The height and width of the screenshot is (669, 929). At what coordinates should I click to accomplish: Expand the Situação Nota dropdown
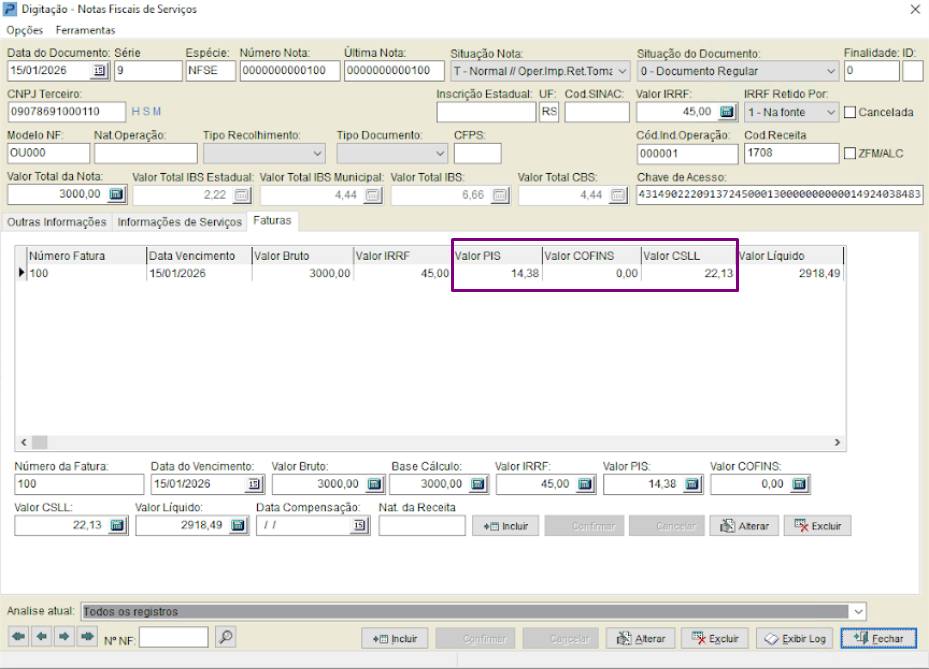622,71
